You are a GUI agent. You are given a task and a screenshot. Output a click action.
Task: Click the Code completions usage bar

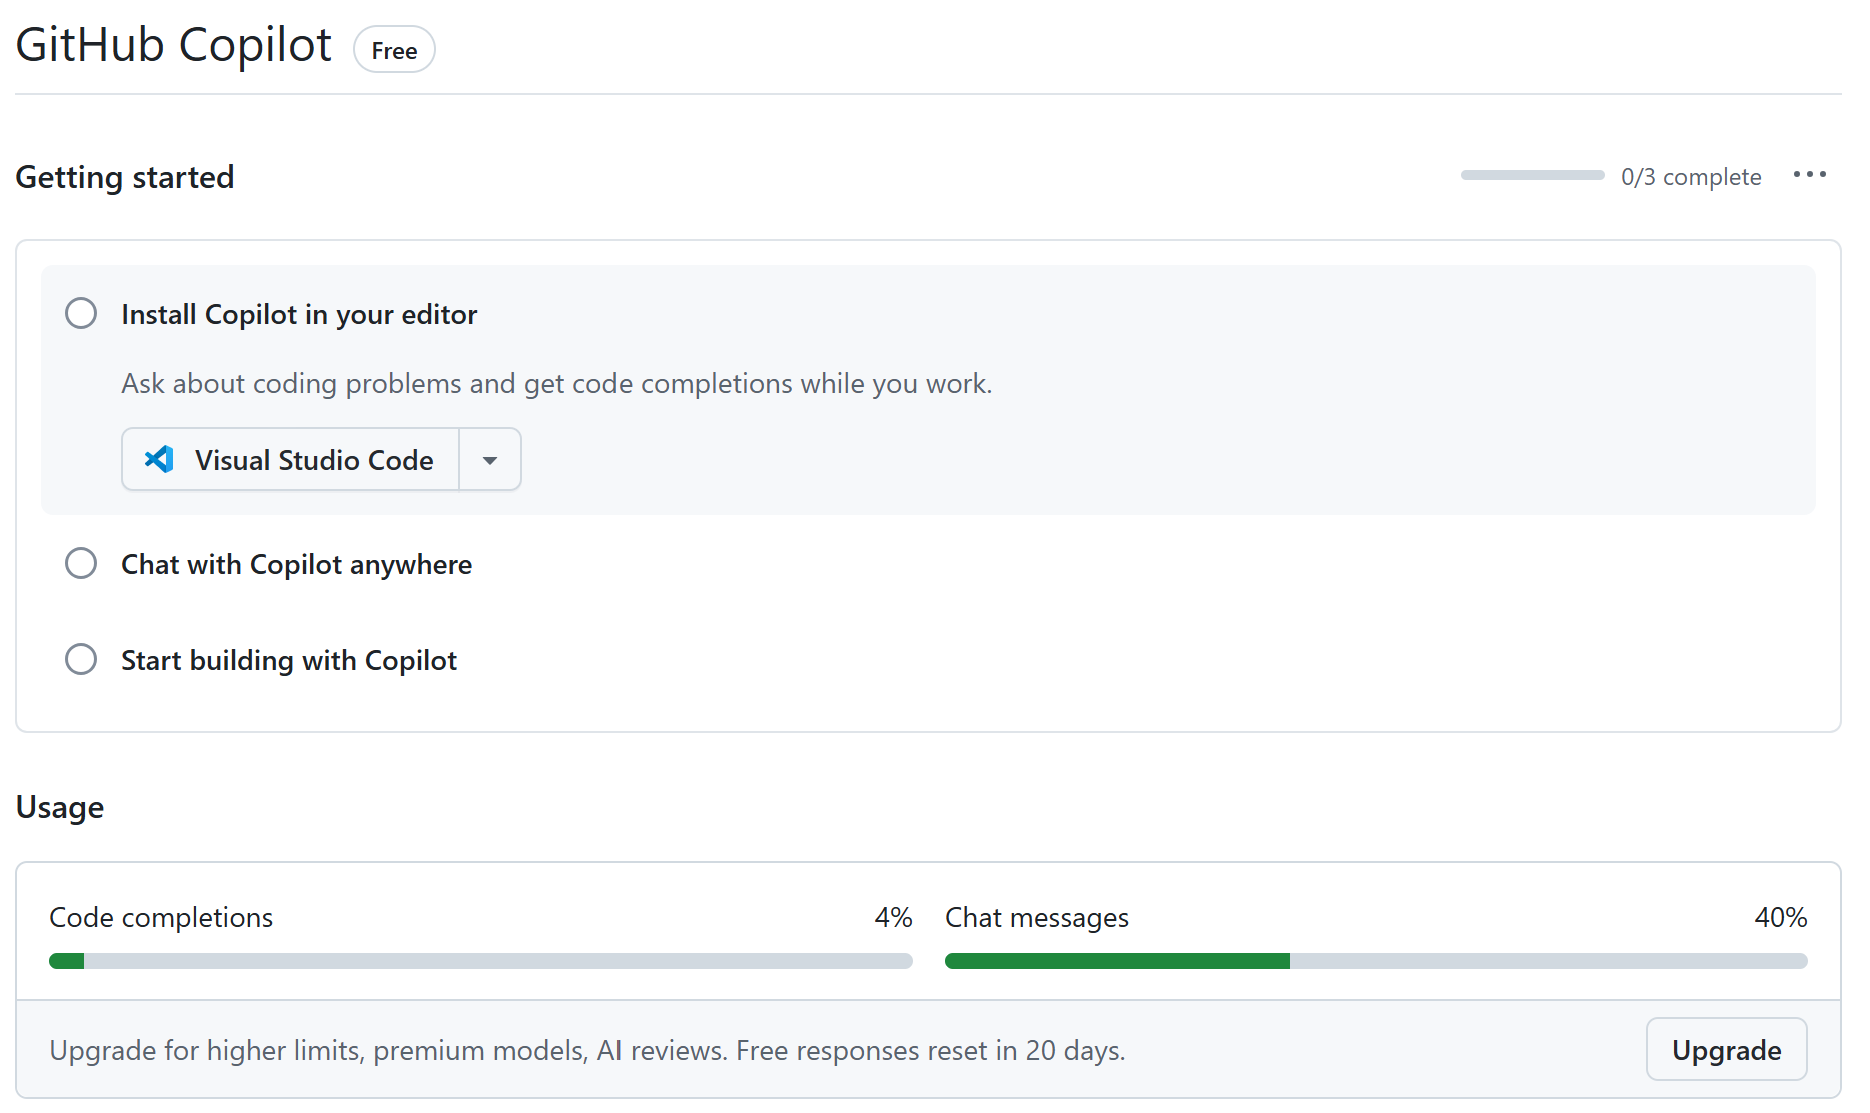point(480,961)
